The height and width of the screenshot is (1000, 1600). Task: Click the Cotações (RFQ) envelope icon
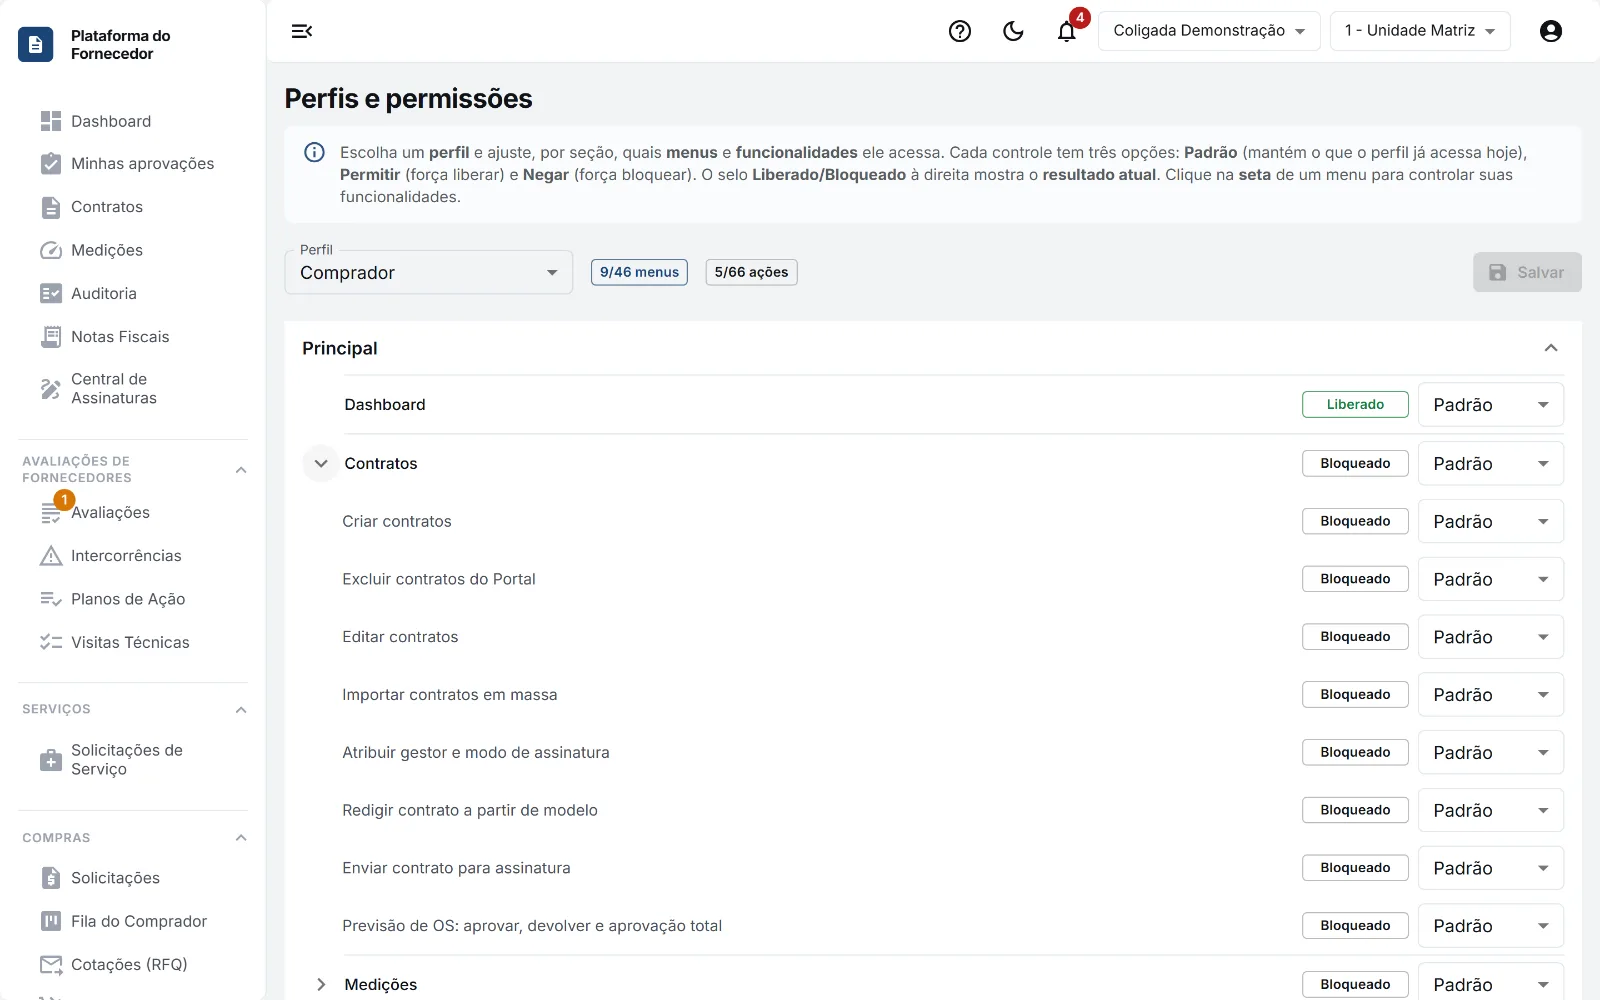51,965
